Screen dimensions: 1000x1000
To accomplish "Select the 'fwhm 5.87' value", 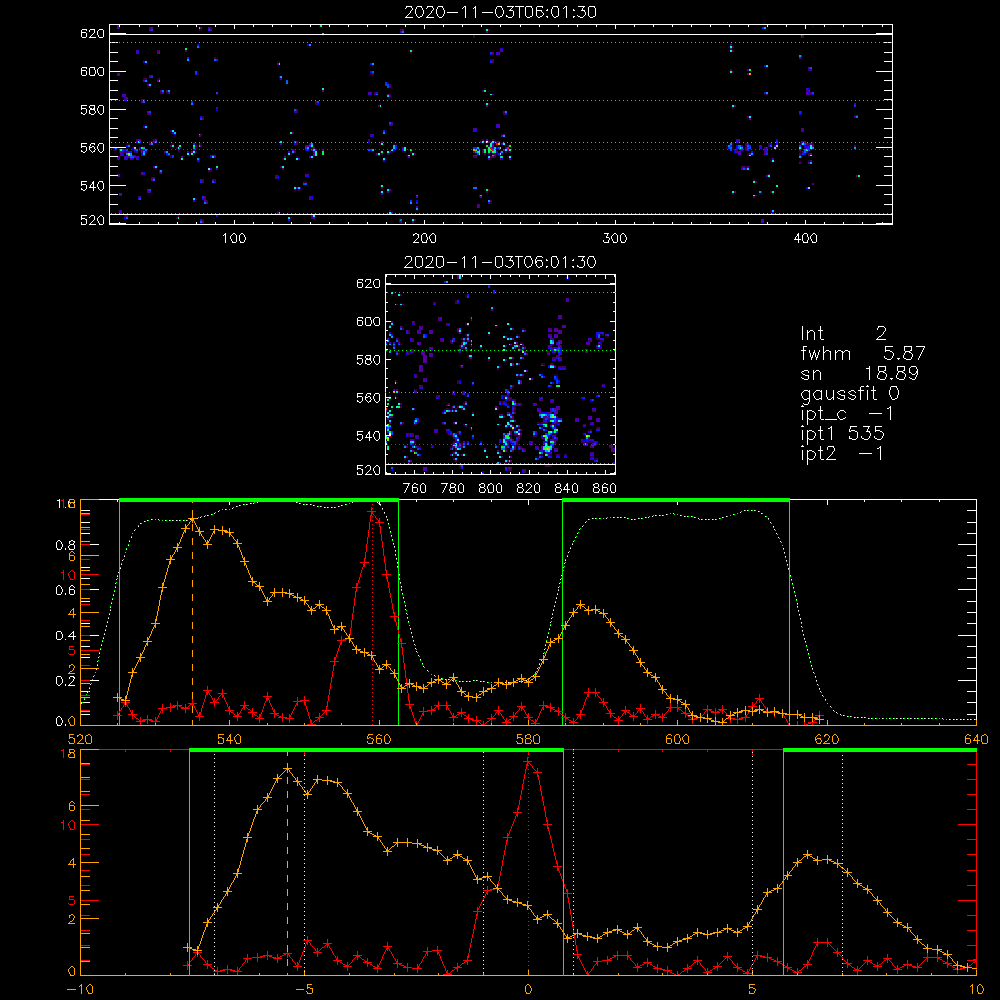I will (862, 353).
